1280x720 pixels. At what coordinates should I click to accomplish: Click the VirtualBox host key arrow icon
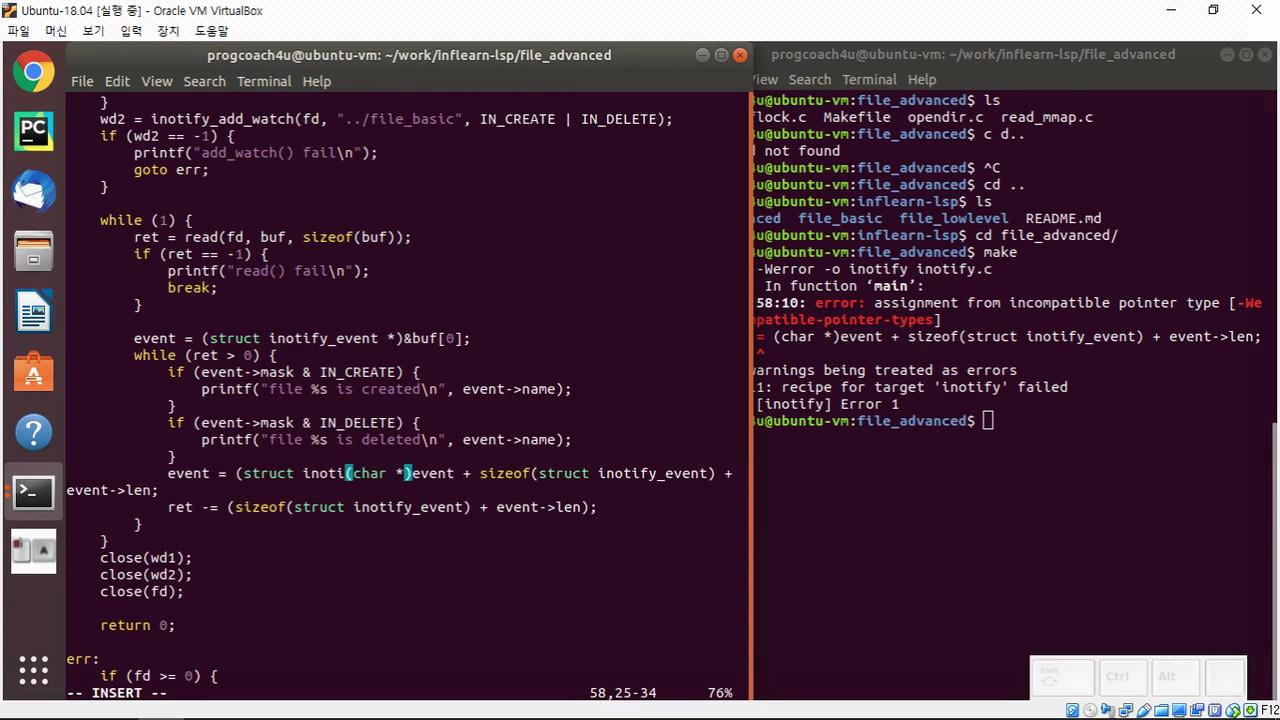[x=1251, y=710]
